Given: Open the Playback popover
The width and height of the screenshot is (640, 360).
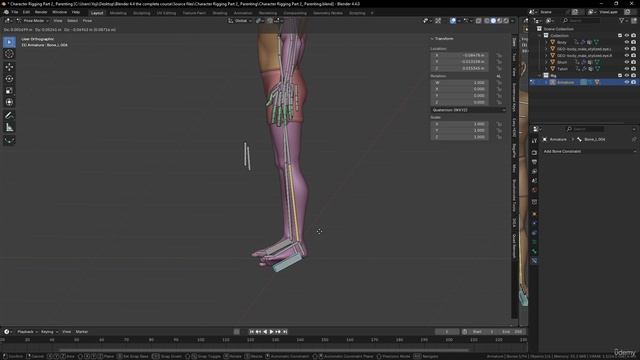Looking at the screenshot, I should click(27, 332).
